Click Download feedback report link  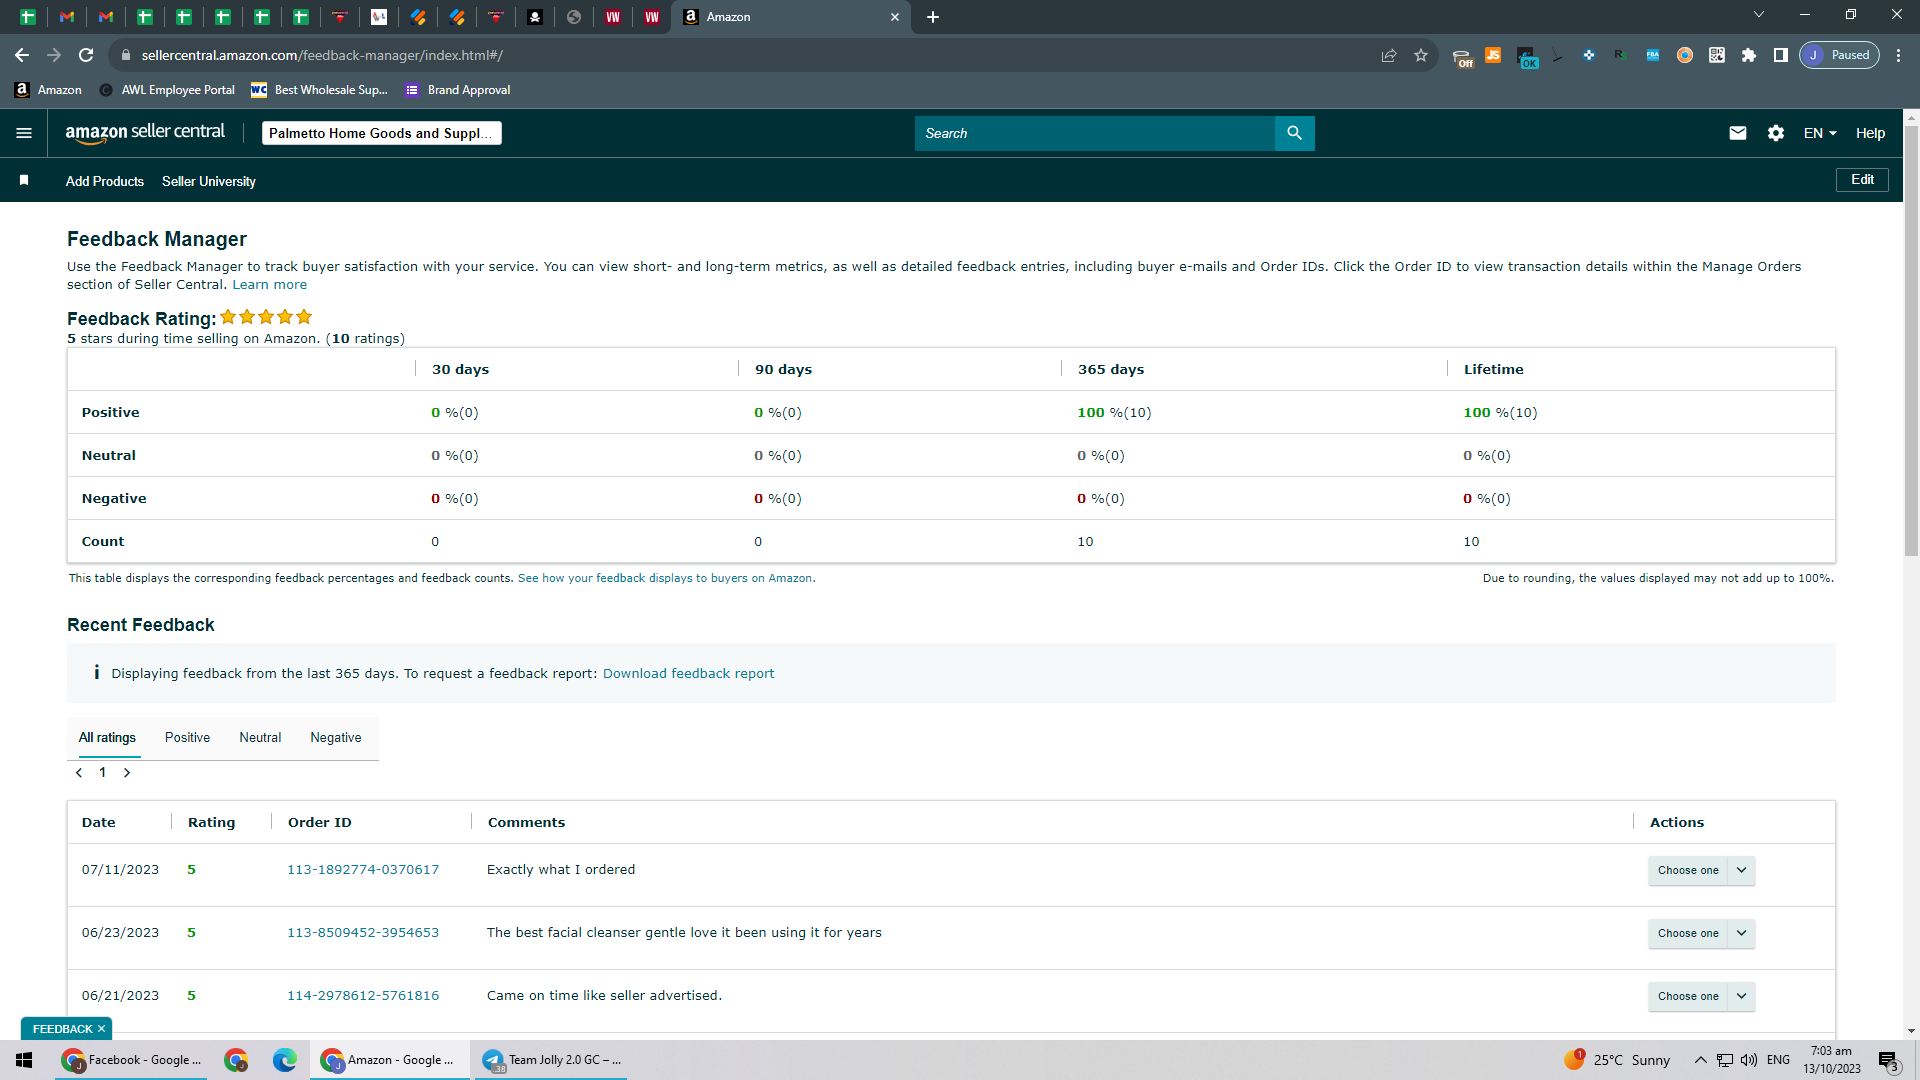click(x=688, y=674)
